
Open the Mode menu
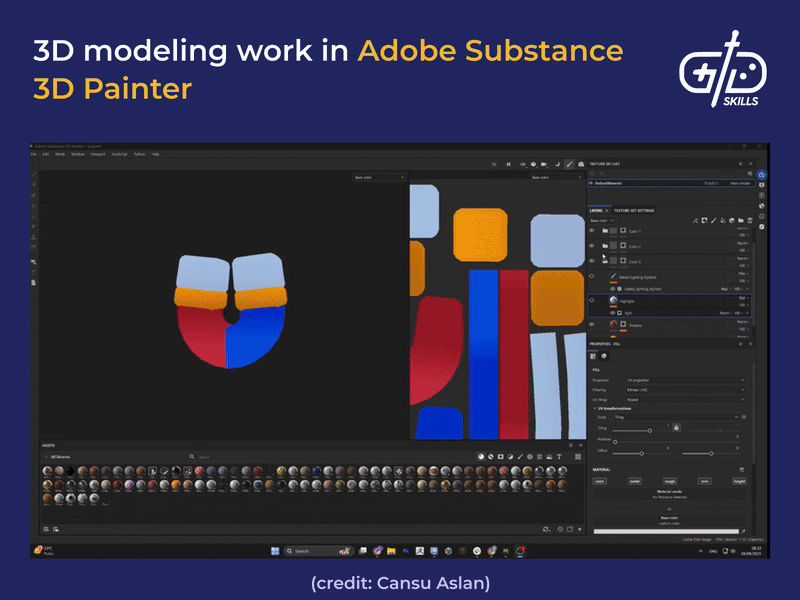coord(60,154)
